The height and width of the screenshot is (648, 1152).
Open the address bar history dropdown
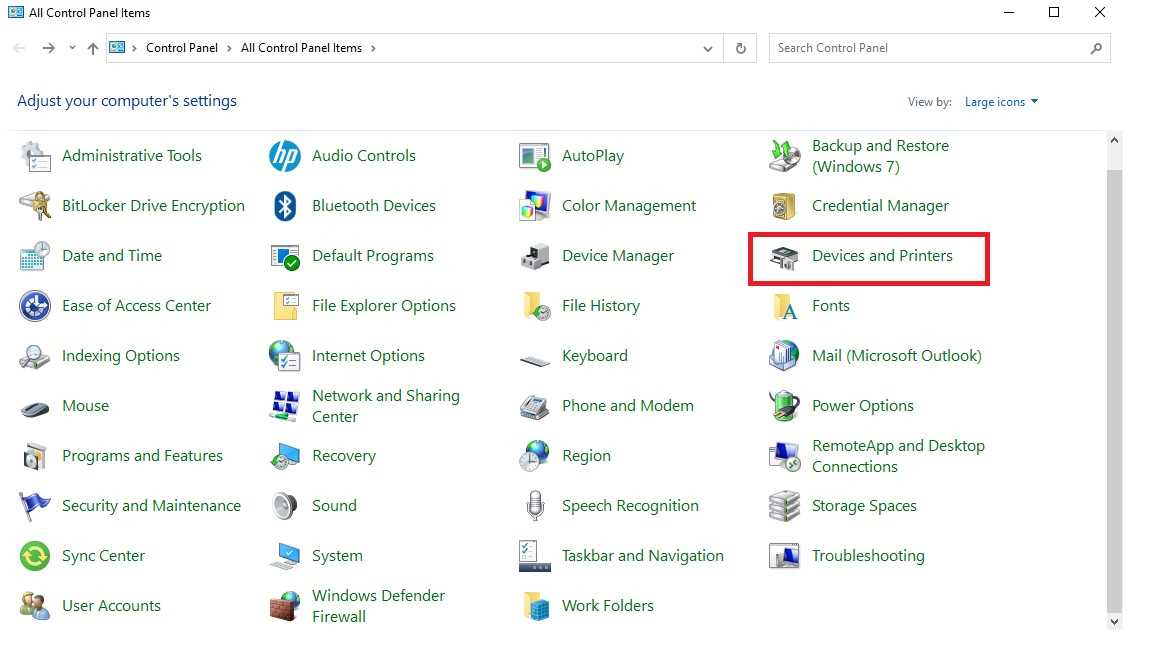point(708,48)
